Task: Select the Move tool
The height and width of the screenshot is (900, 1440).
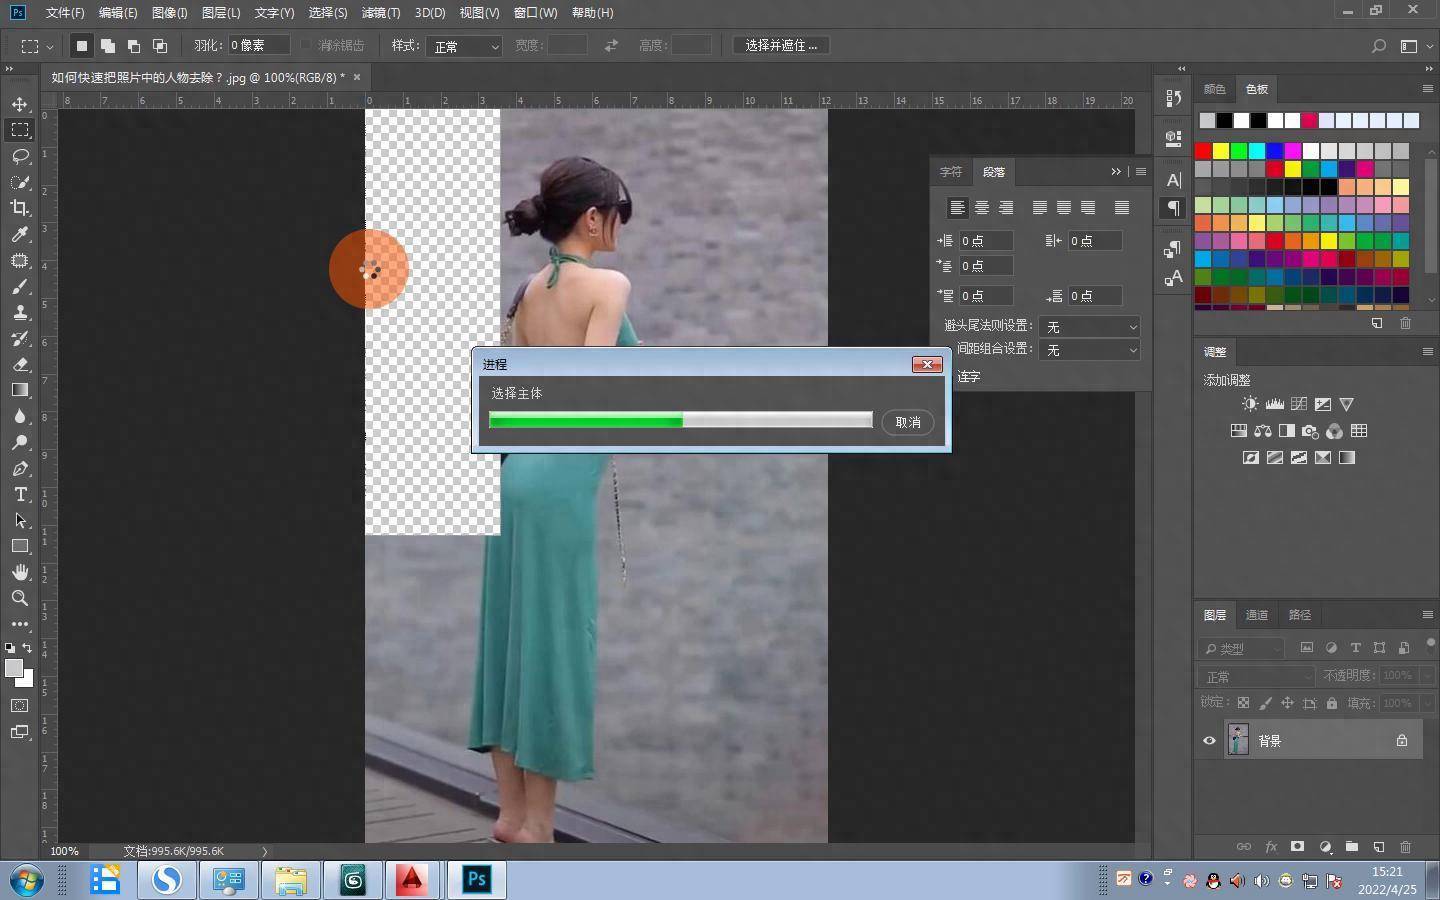Action: 20,104
